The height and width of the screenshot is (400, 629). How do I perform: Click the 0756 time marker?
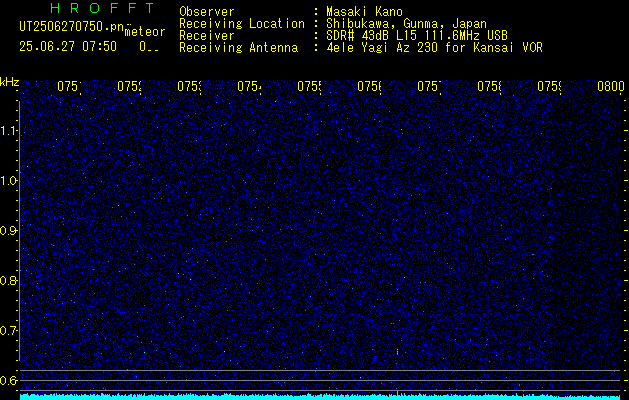coord(369,87)
